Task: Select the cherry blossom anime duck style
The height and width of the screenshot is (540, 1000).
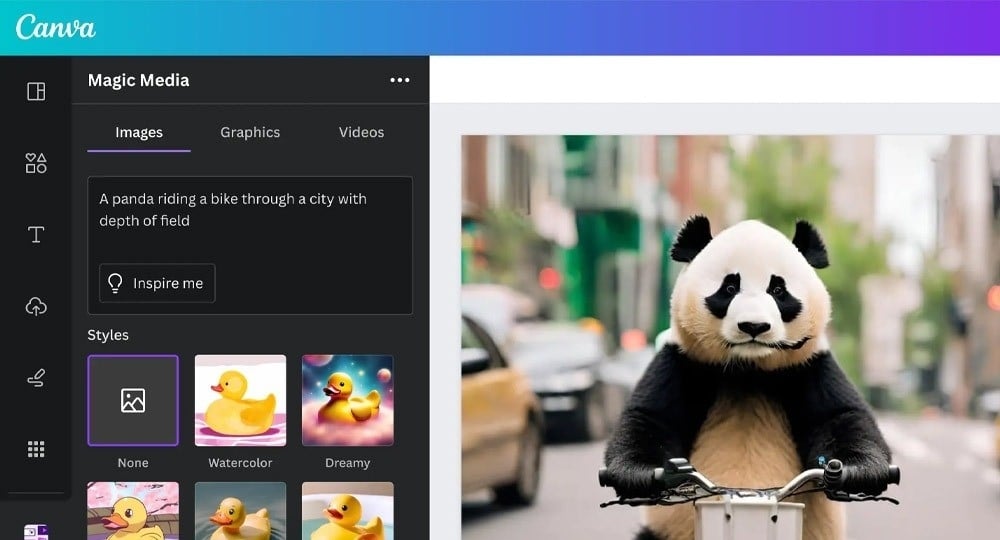Action: [x=133, y=511]
